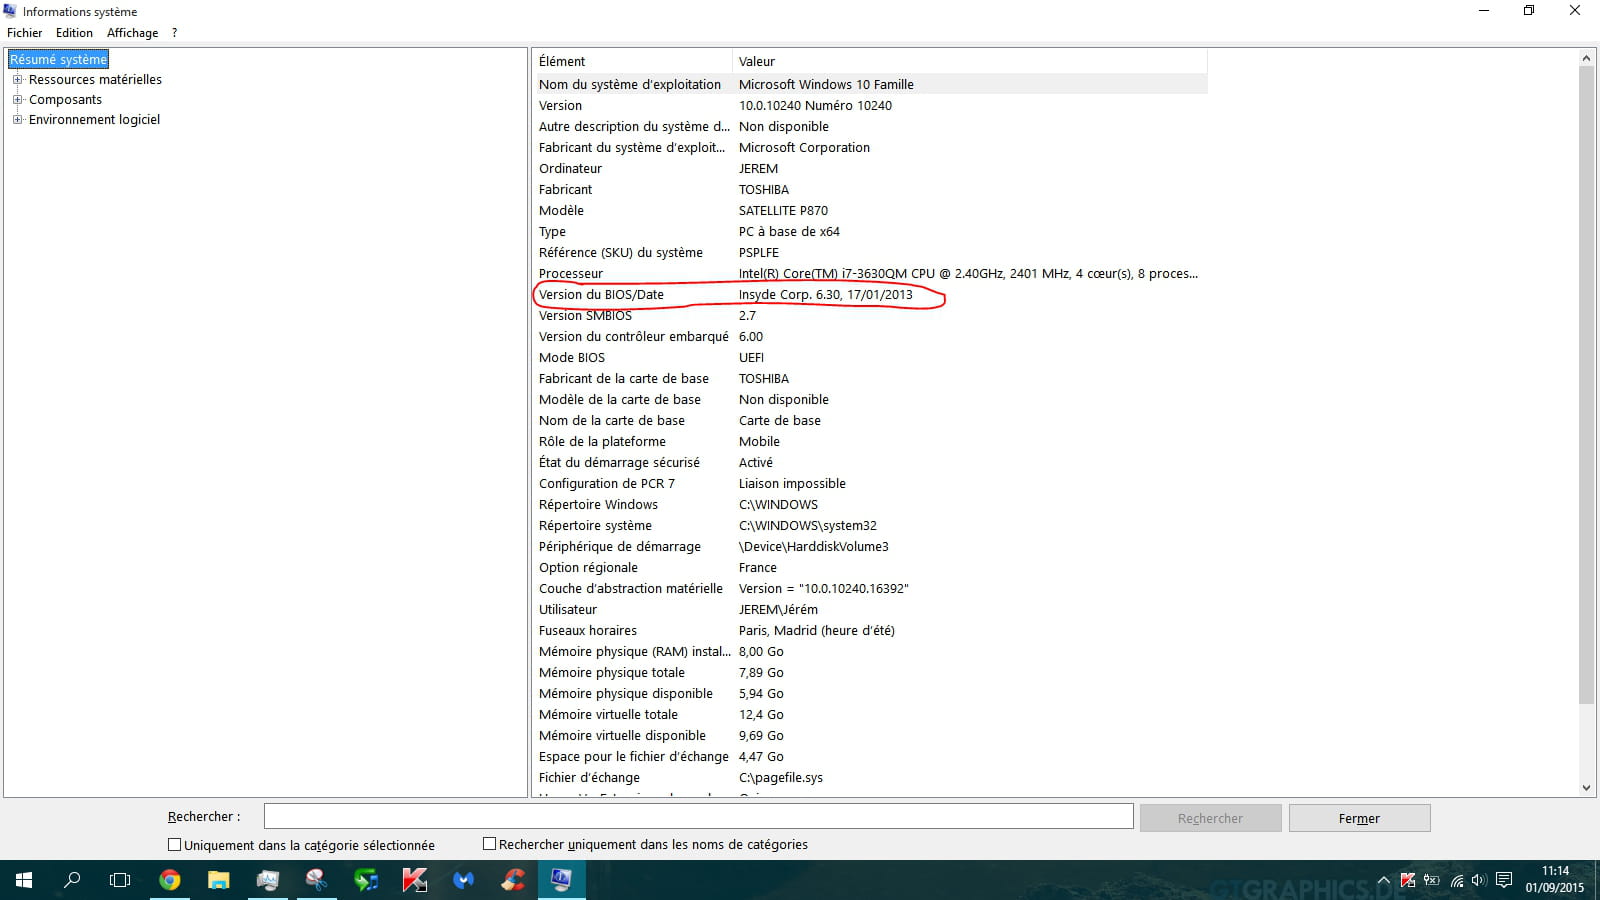Select Répertoire Windows row
The image size is (1600, 900).
click(870, 504)
